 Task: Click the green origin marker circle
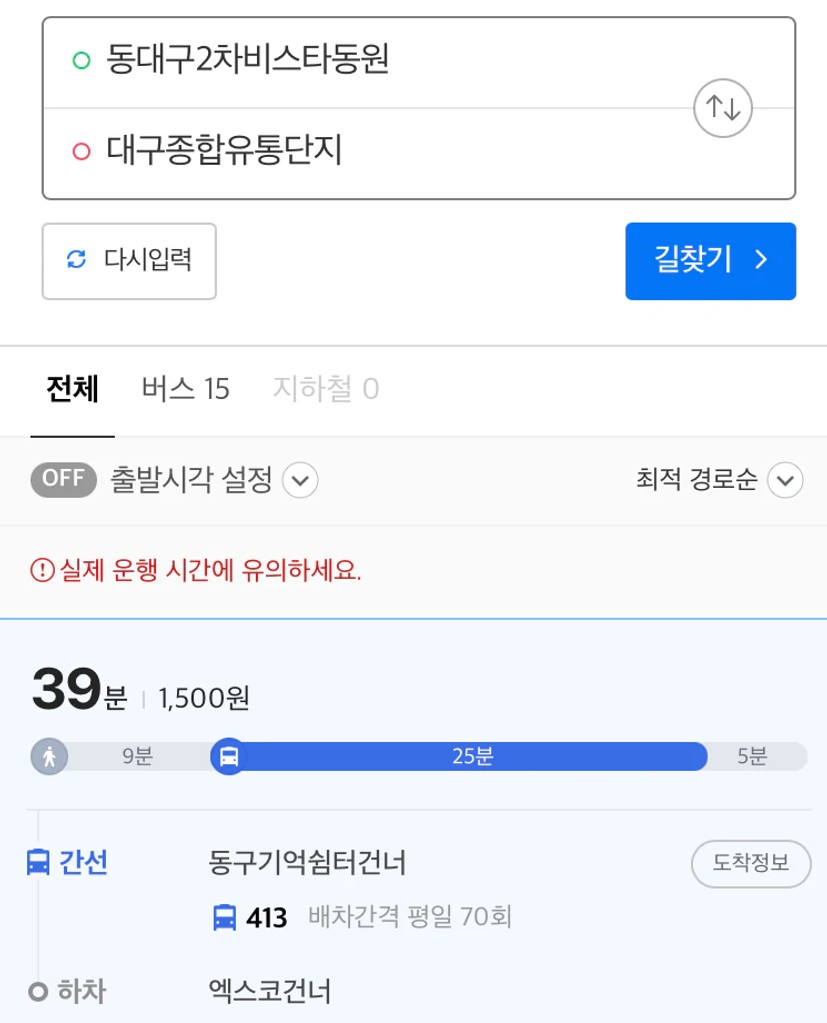81,61
